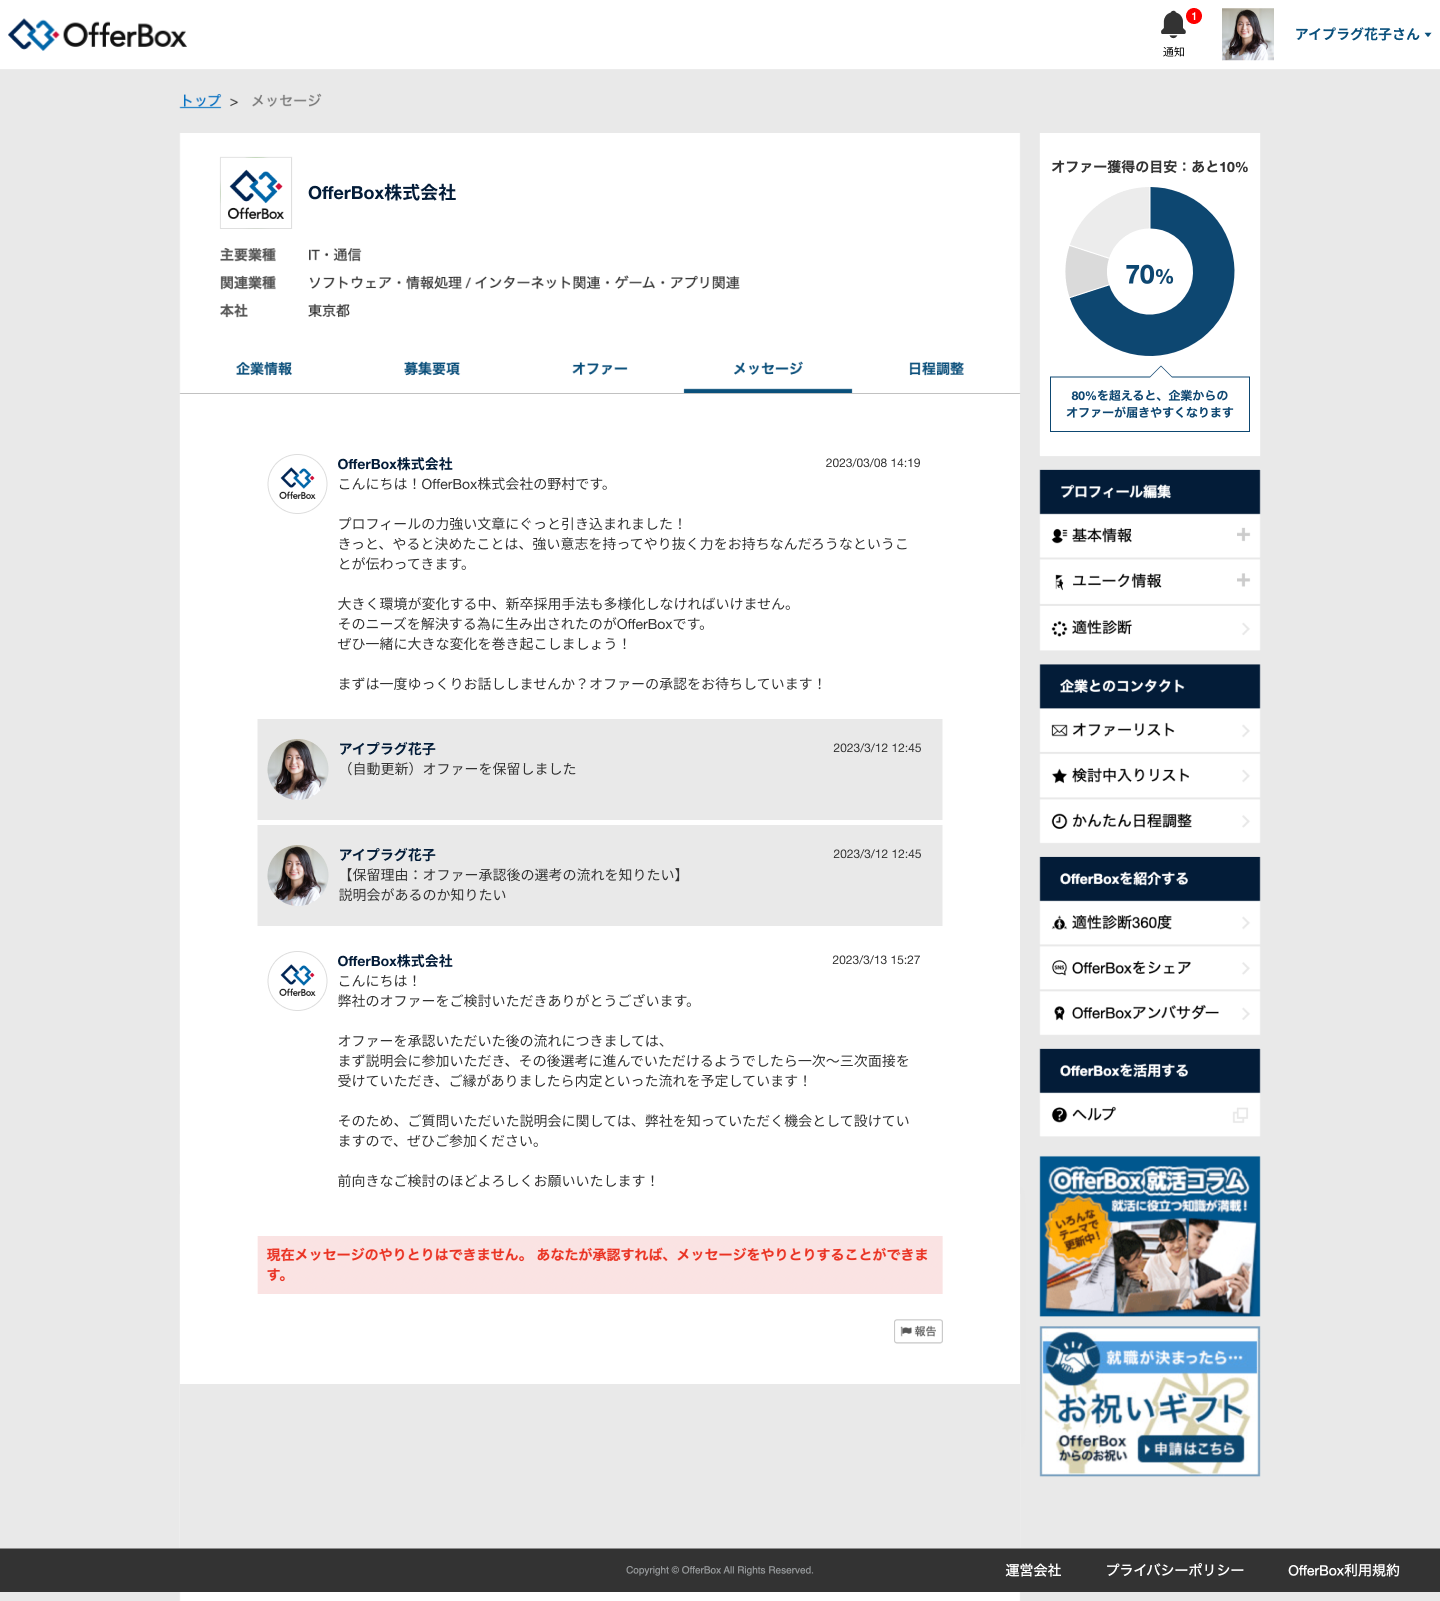Click the 報告 flag button
The height and width of the screenshot is (1601, 1440).
918,1331
